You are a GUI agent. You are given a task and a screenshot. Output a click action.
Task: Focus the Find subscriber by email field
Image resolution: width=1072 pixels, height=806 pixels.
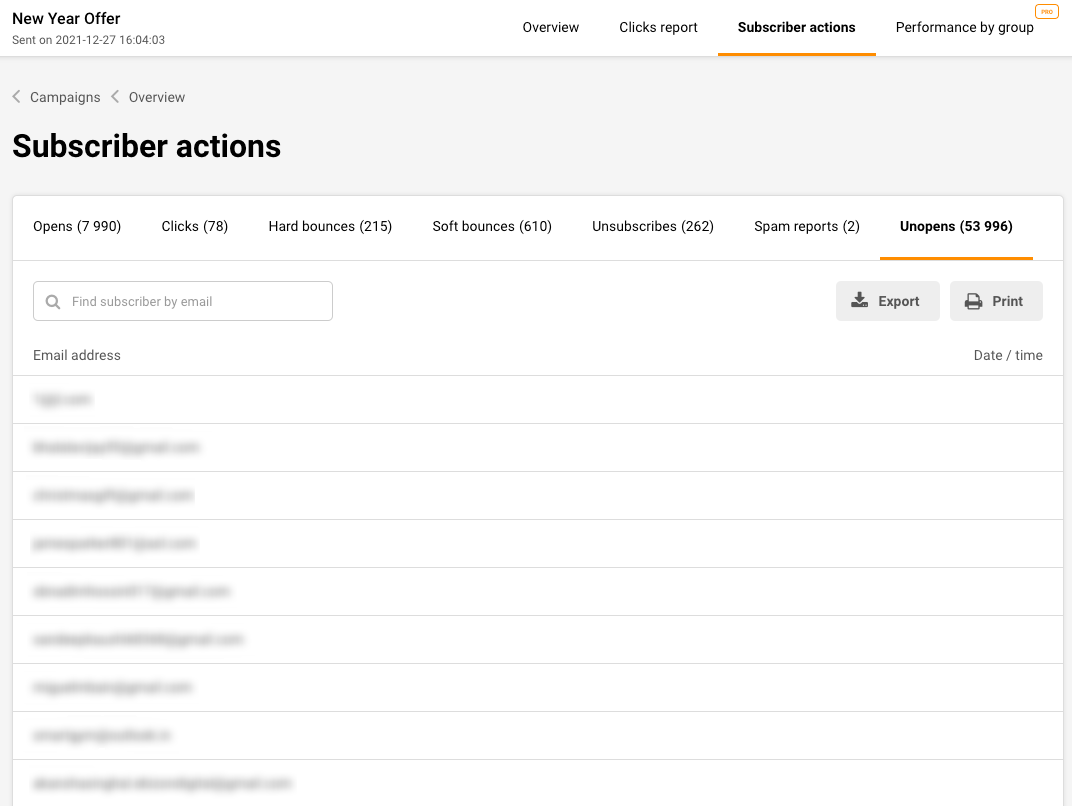click(195, 301)
